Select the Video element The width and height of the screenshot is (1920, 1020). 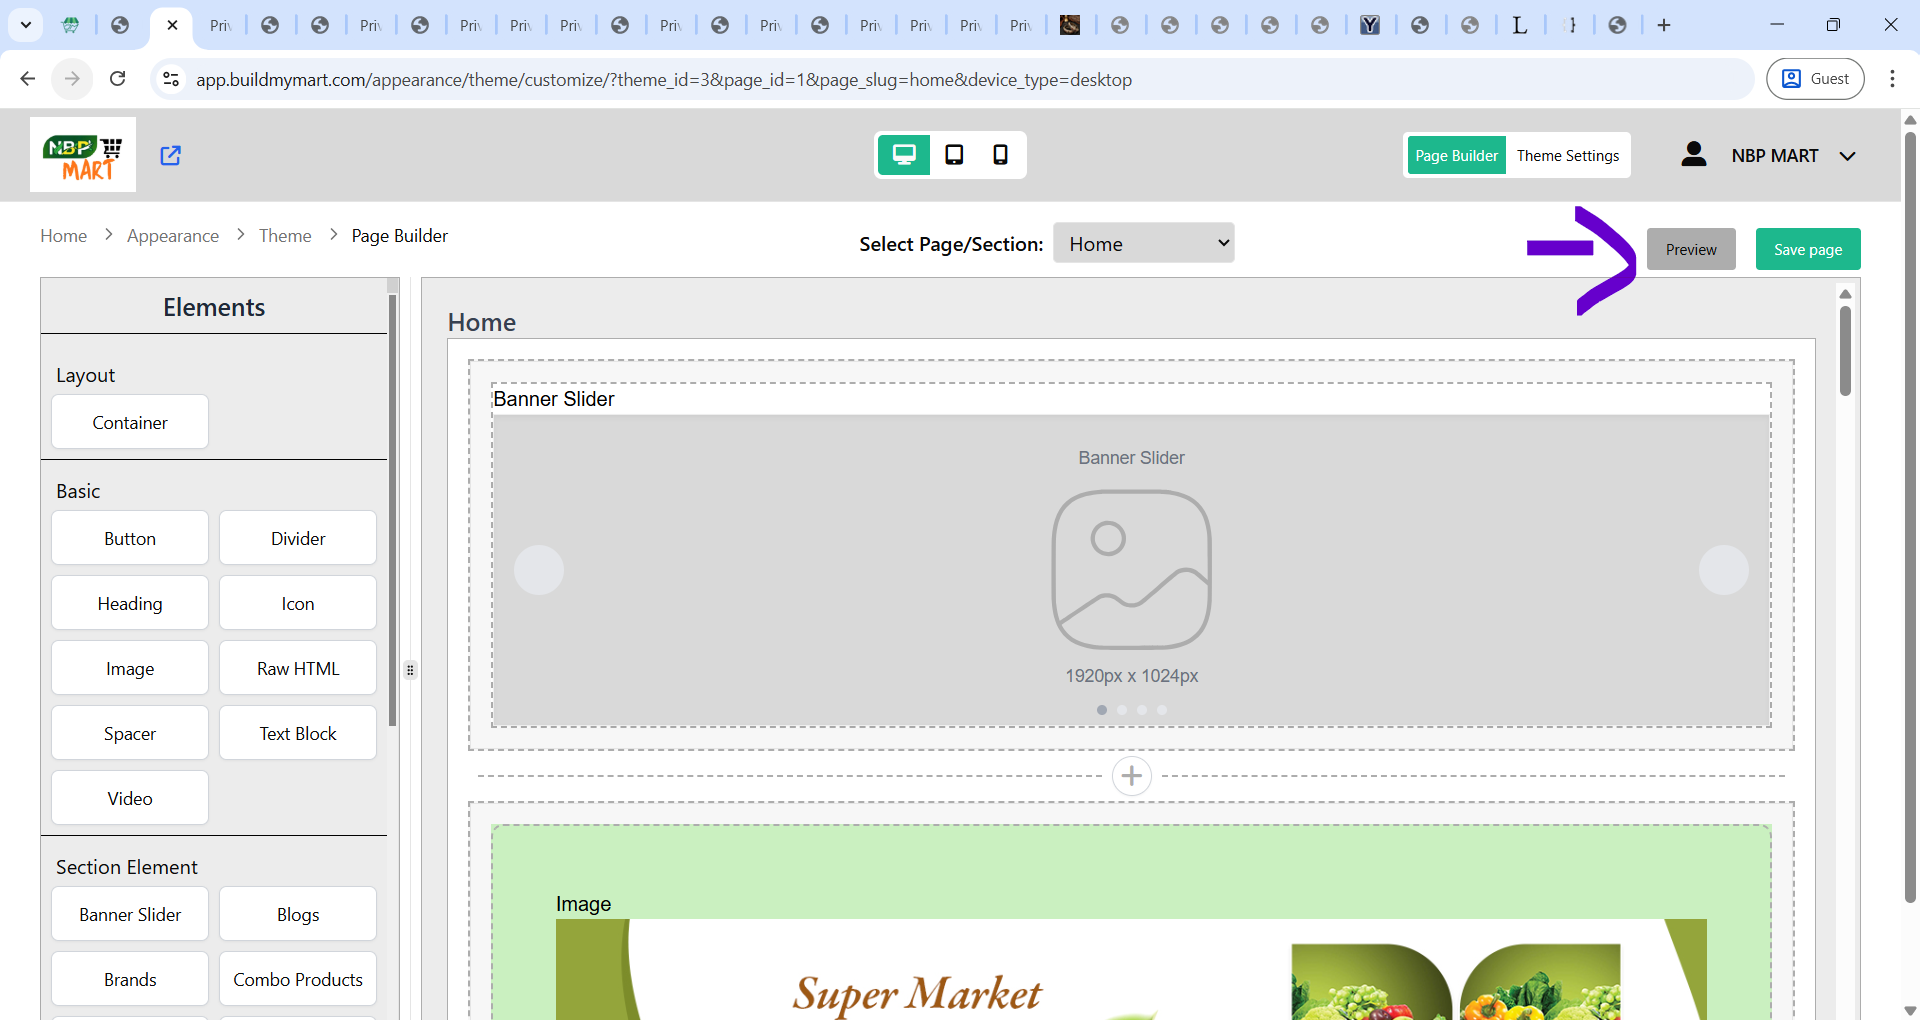(x=130, y=798)
